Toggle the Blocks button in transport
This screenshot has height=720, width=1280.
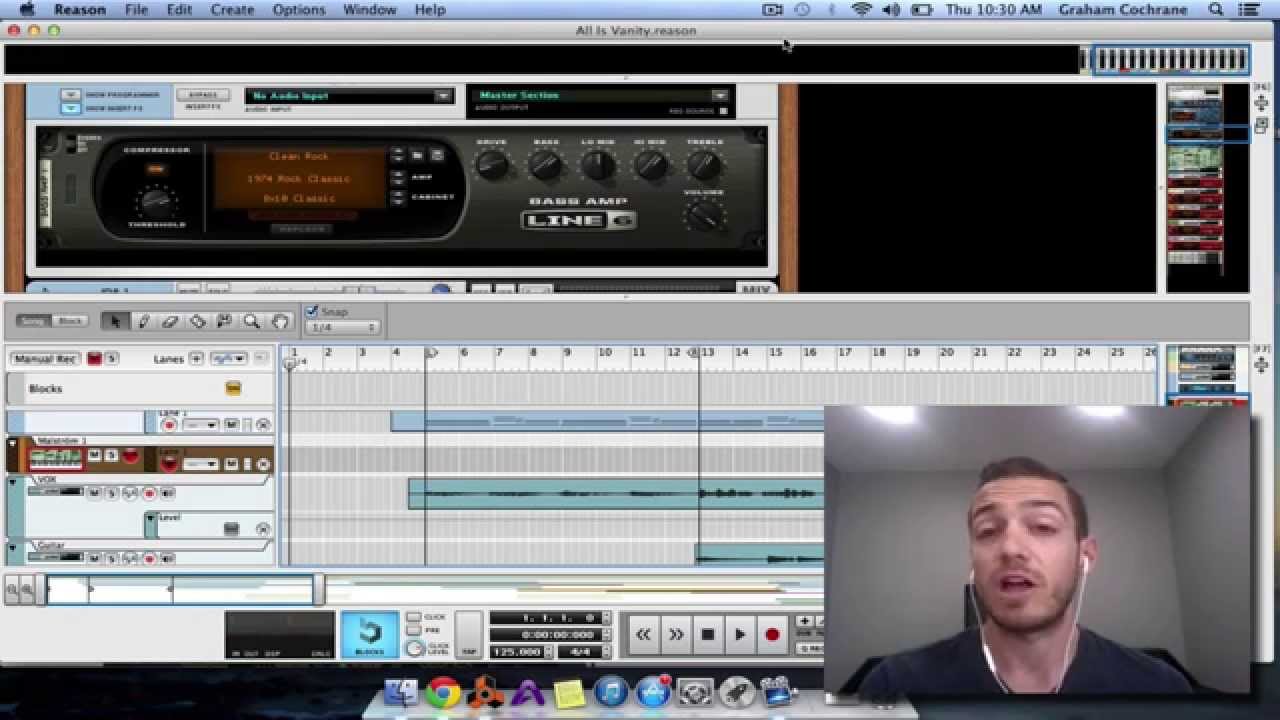point(369,635)
